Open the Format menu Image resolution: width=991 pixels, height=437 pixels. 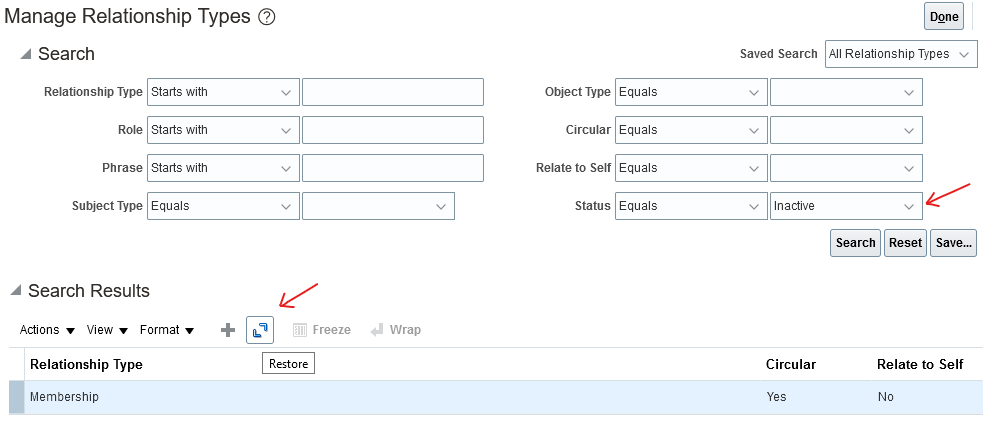click(x=166, y=330)
